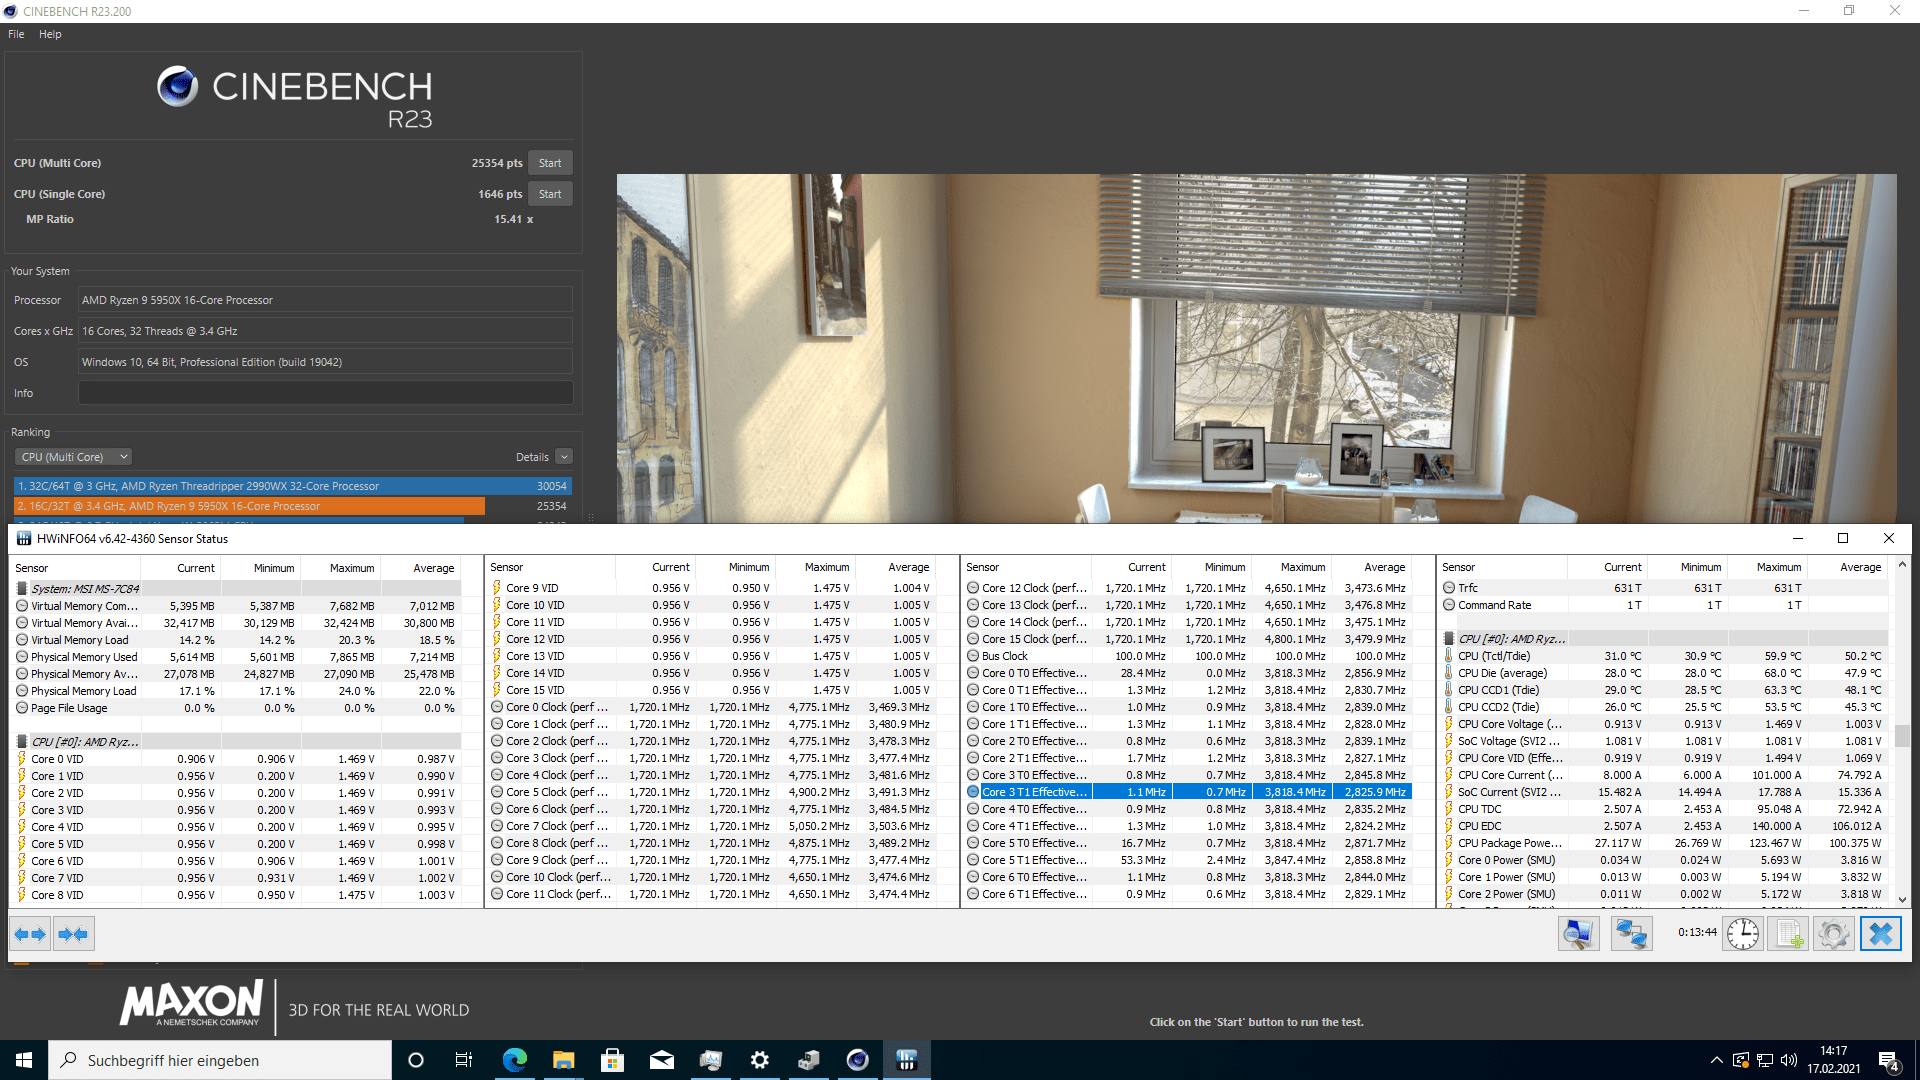Open the CPU (Multi Core) ranking dropdown
The width and height of the screenshot is (1920, 1080).
pos(73,457)
